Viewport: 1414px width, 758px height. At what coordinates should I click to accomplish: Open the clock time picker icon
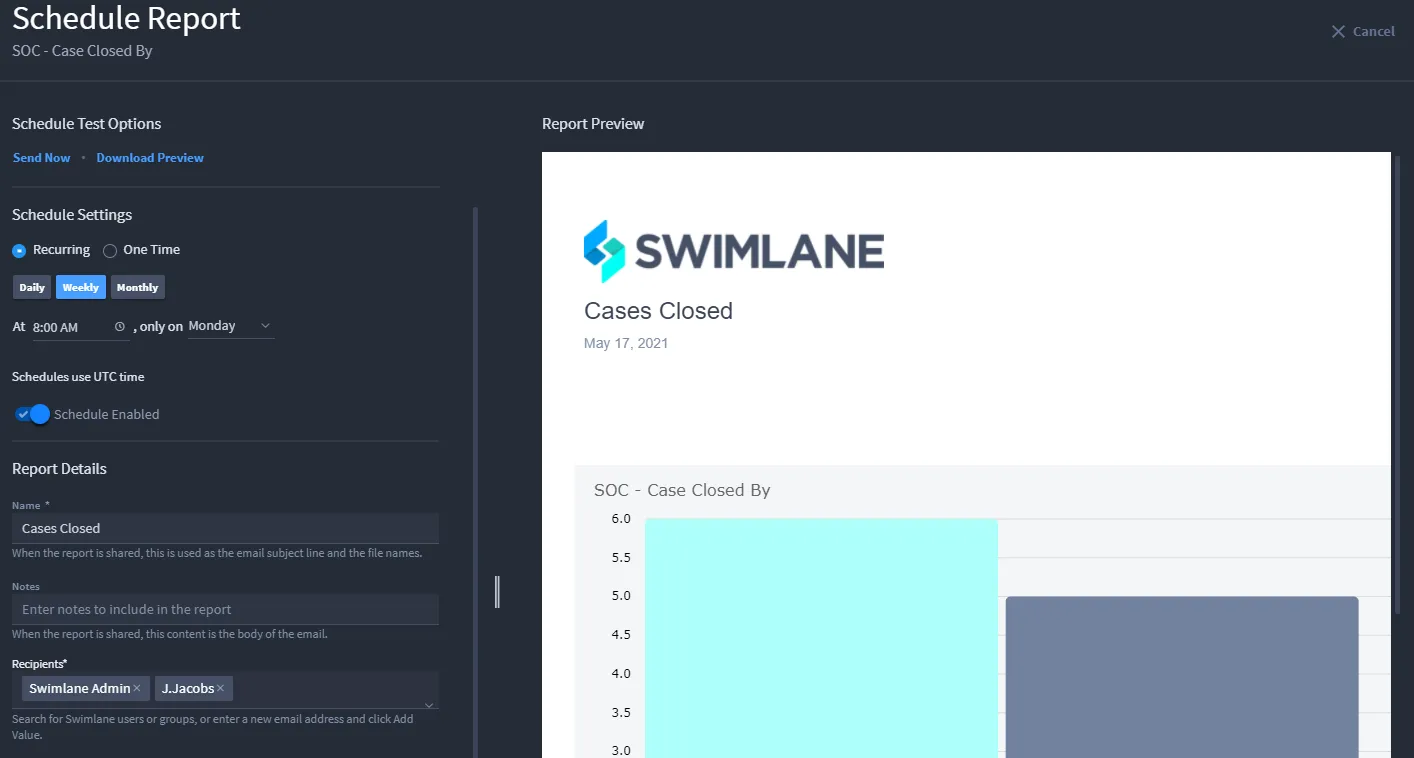tap(120, 327)
